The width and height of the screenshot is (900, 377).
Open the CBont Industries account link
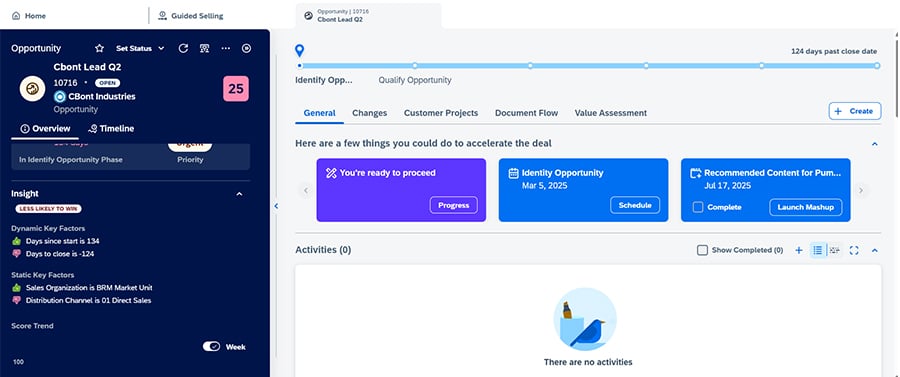(x=102, y=96)
